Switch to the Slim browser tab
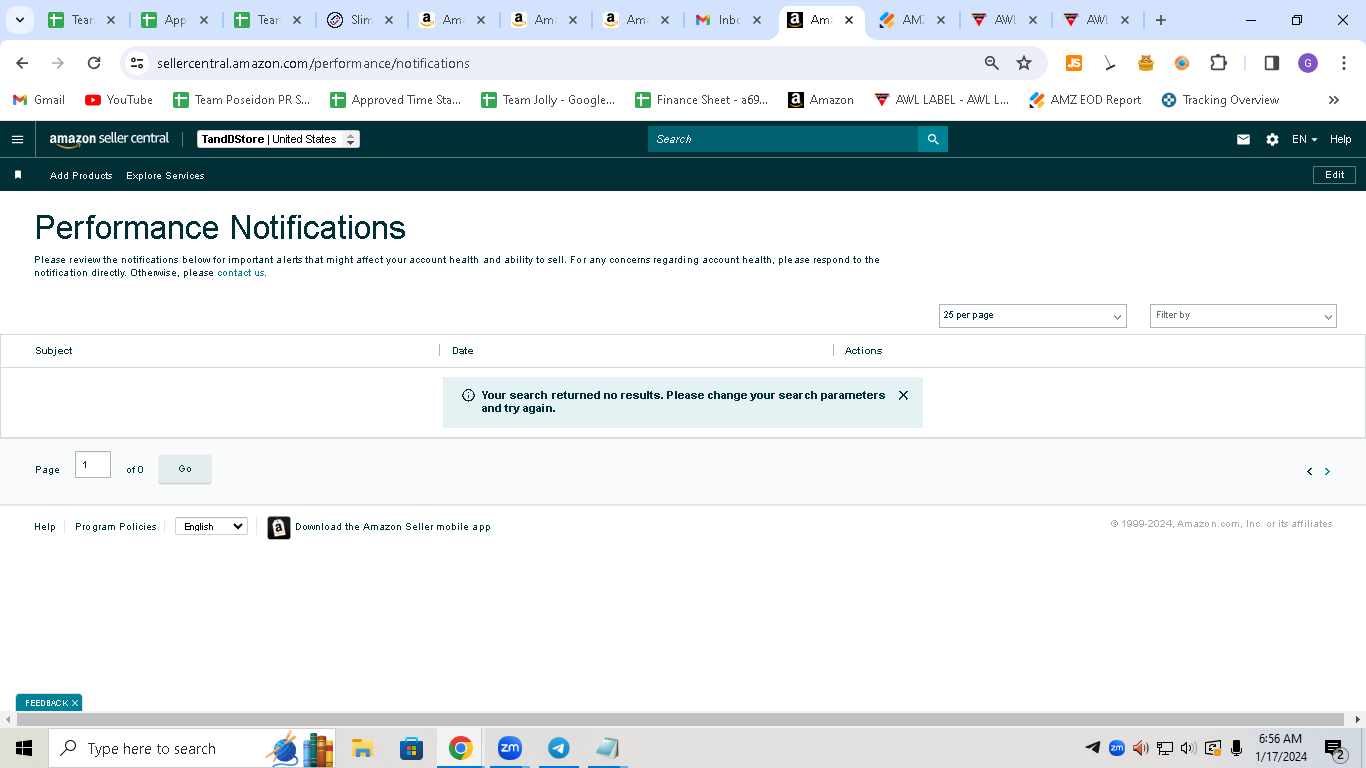 click(361, 20)
